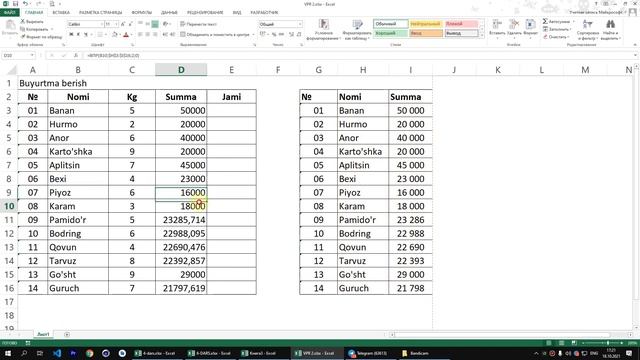Image resolution: width=640 pixels, height=360 pixels.
Task: Toggle bold formatting
Action: click(x=71, y=35)
